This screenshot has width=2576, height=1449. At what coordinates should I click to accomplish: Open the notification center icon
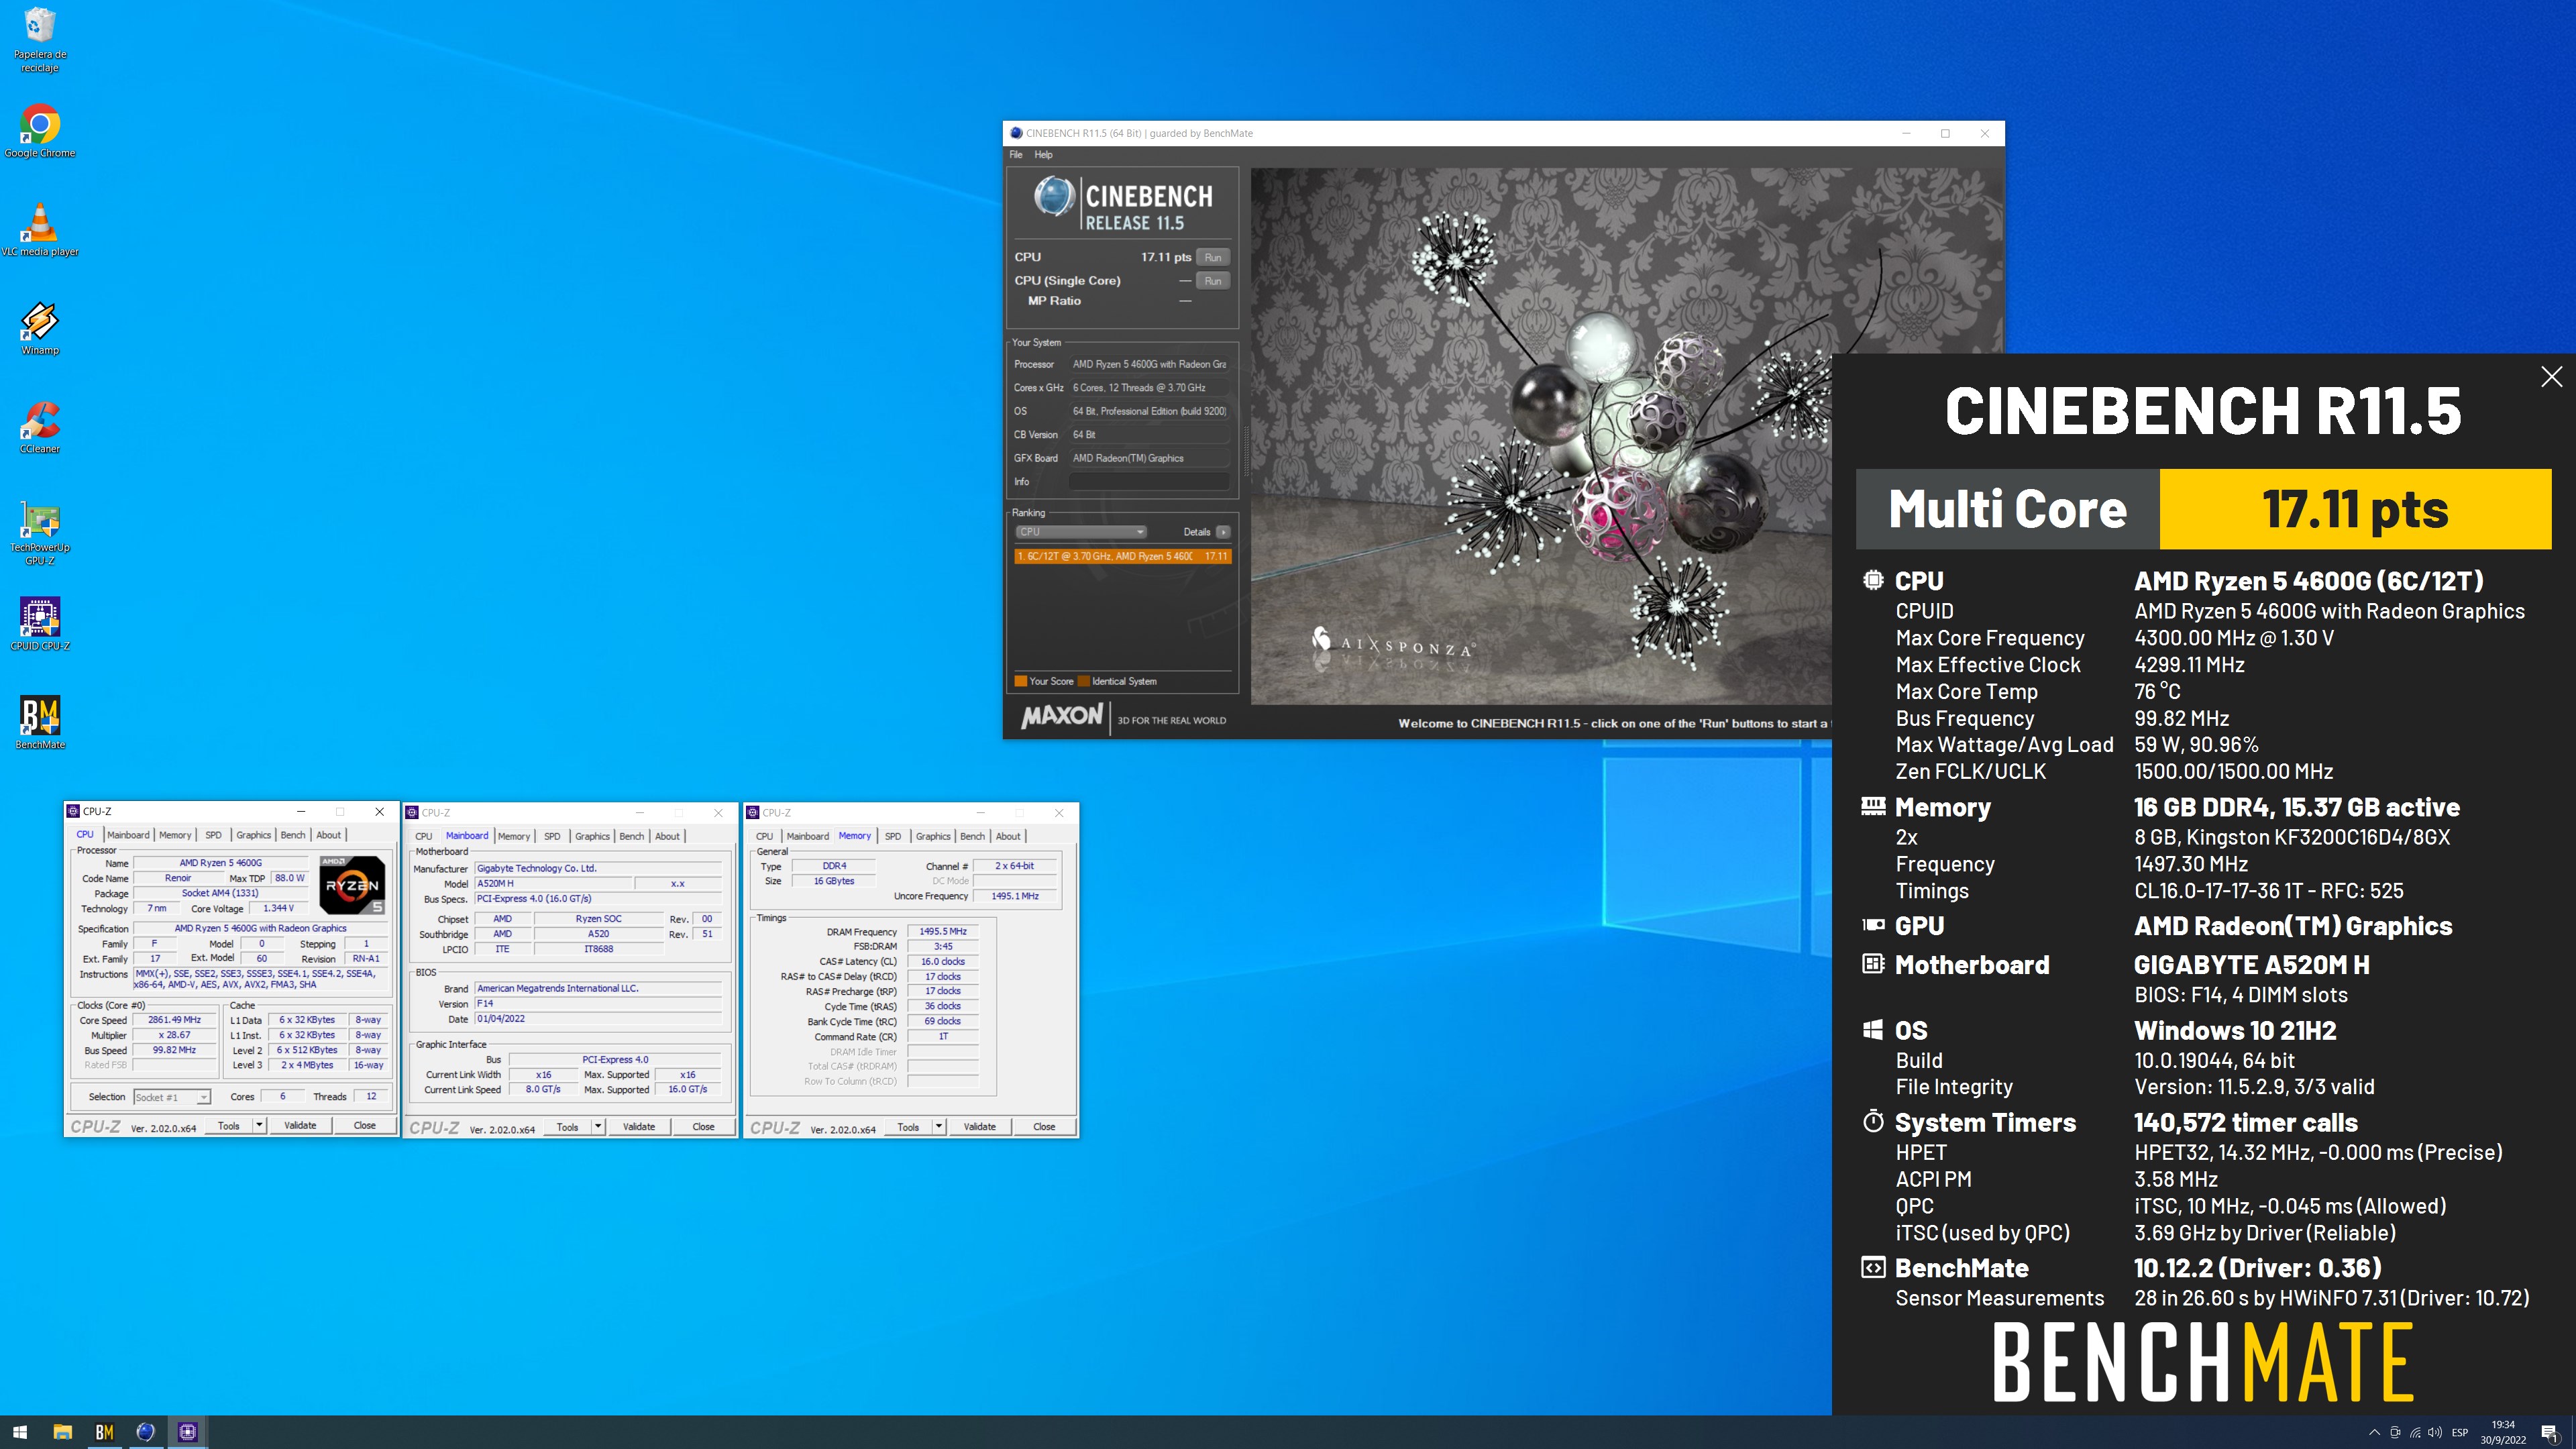point(2549,1432)
